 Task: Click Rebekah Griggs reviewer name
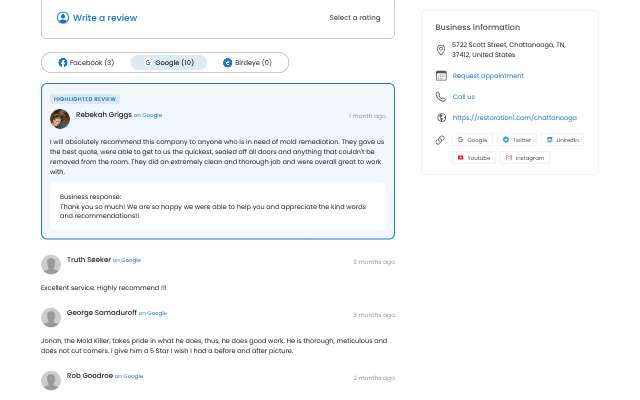click(x=104, y=115)
